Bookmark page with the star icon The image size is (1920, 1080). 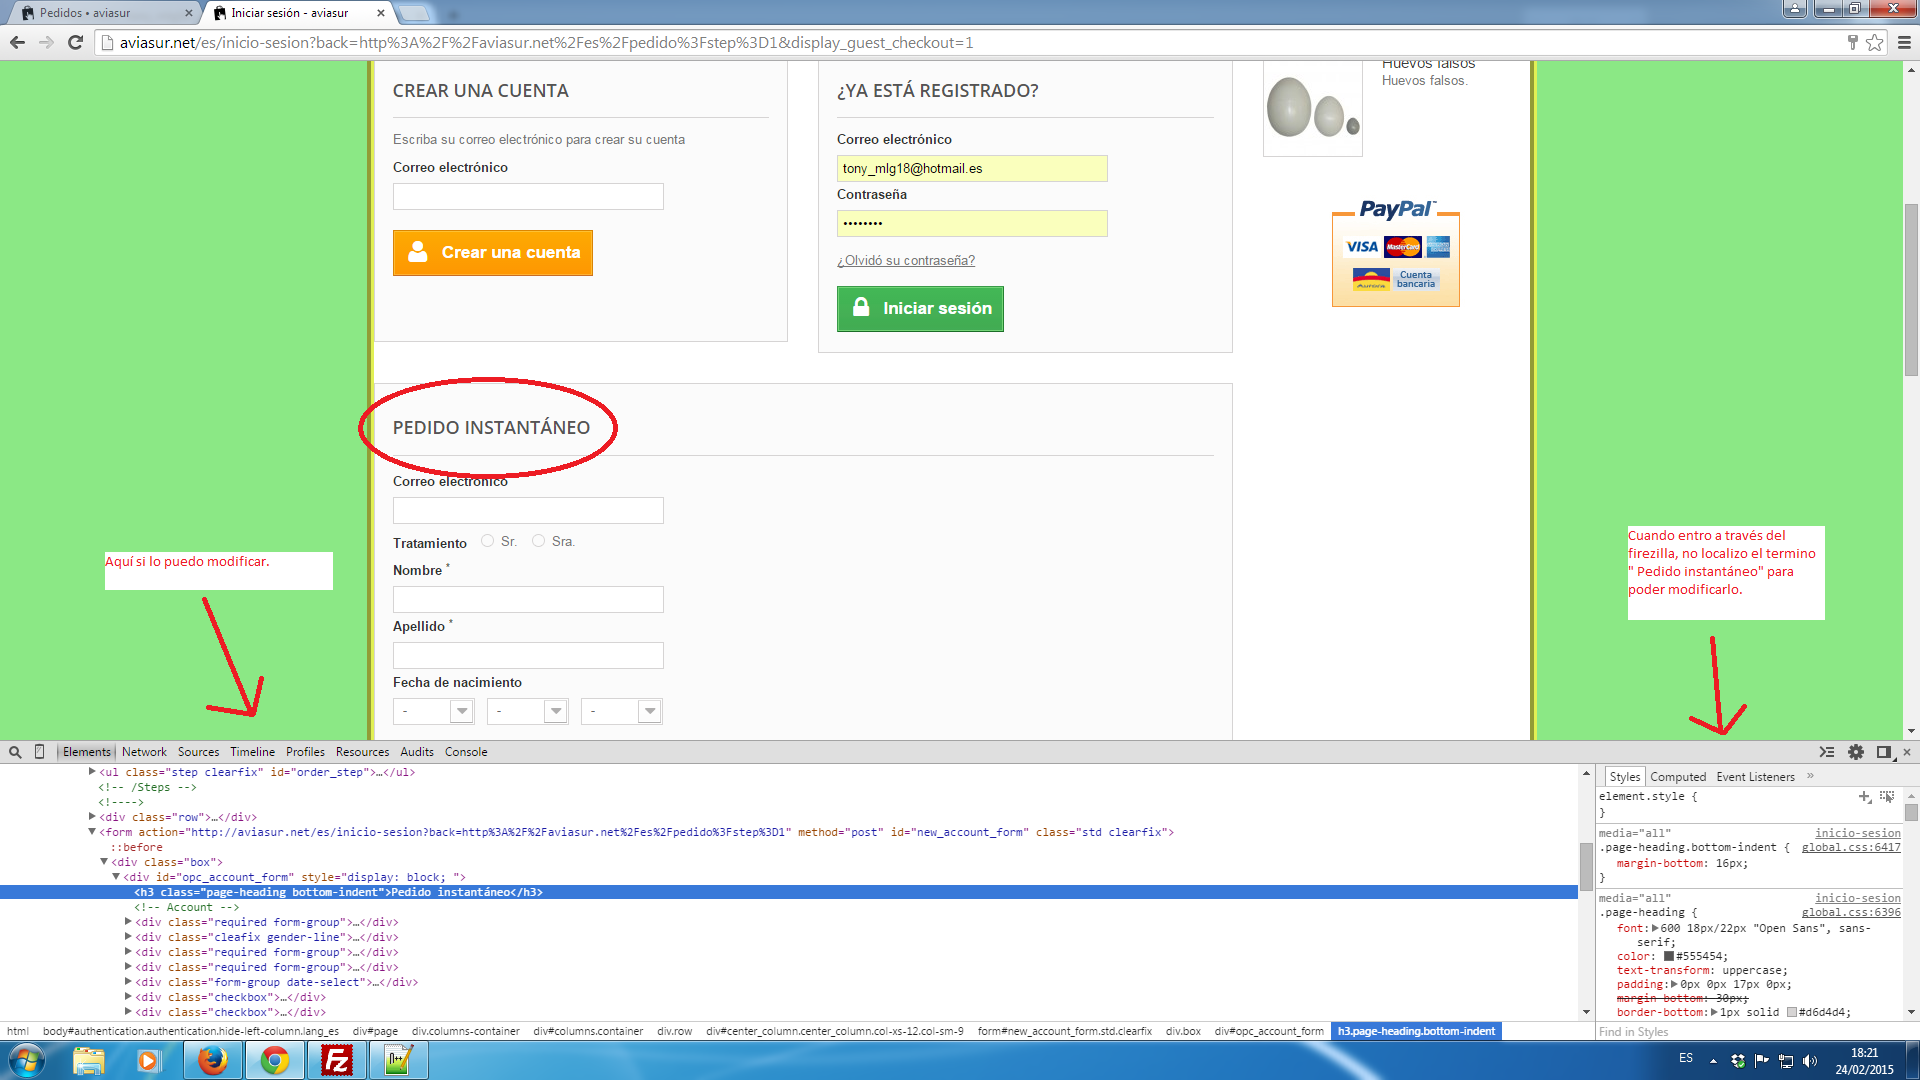tap(1874, 42)
